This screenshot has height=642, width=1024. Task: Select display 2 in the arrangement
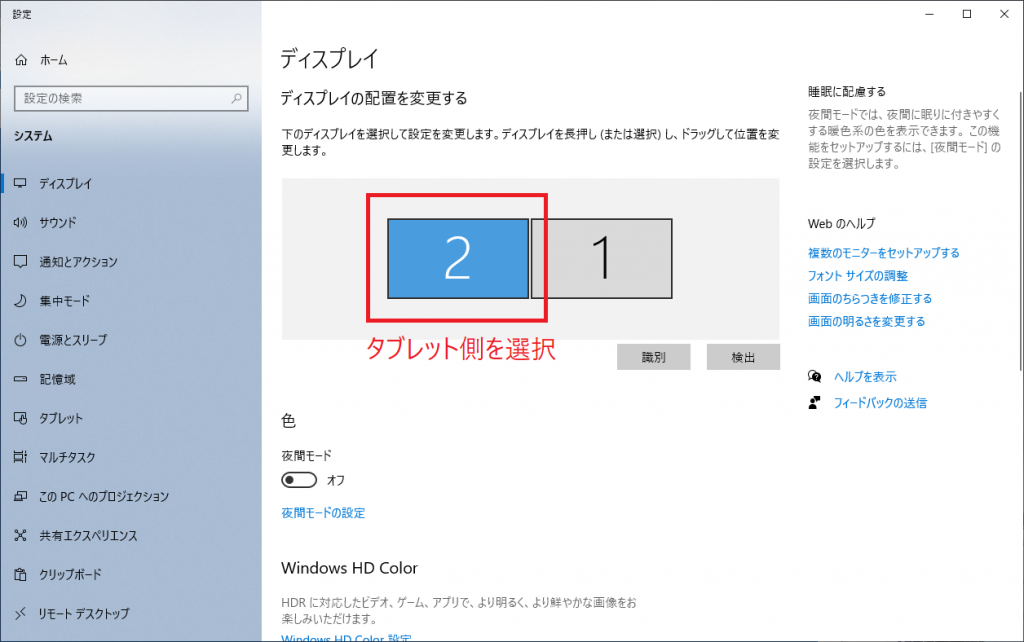458,259
